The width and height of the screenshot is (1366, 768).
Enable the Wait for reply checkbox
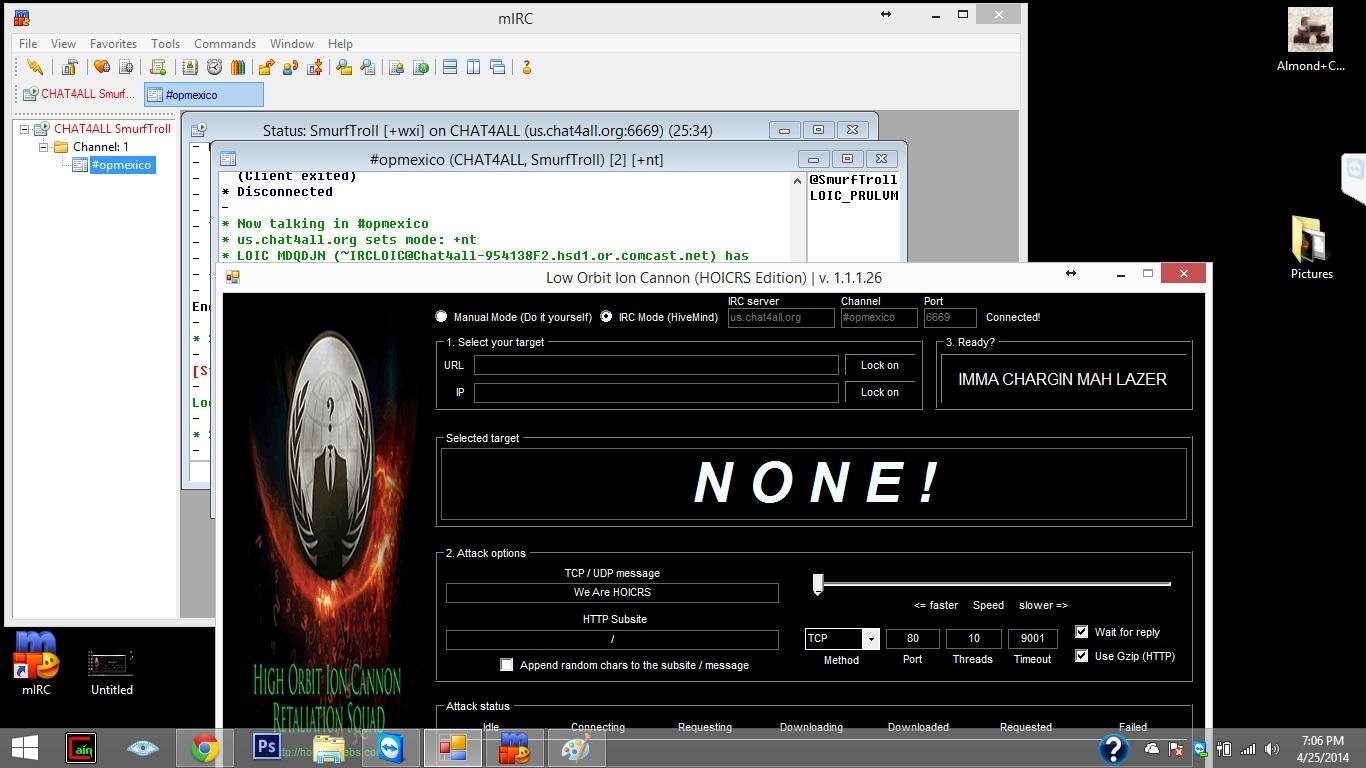coord(1081,631)
